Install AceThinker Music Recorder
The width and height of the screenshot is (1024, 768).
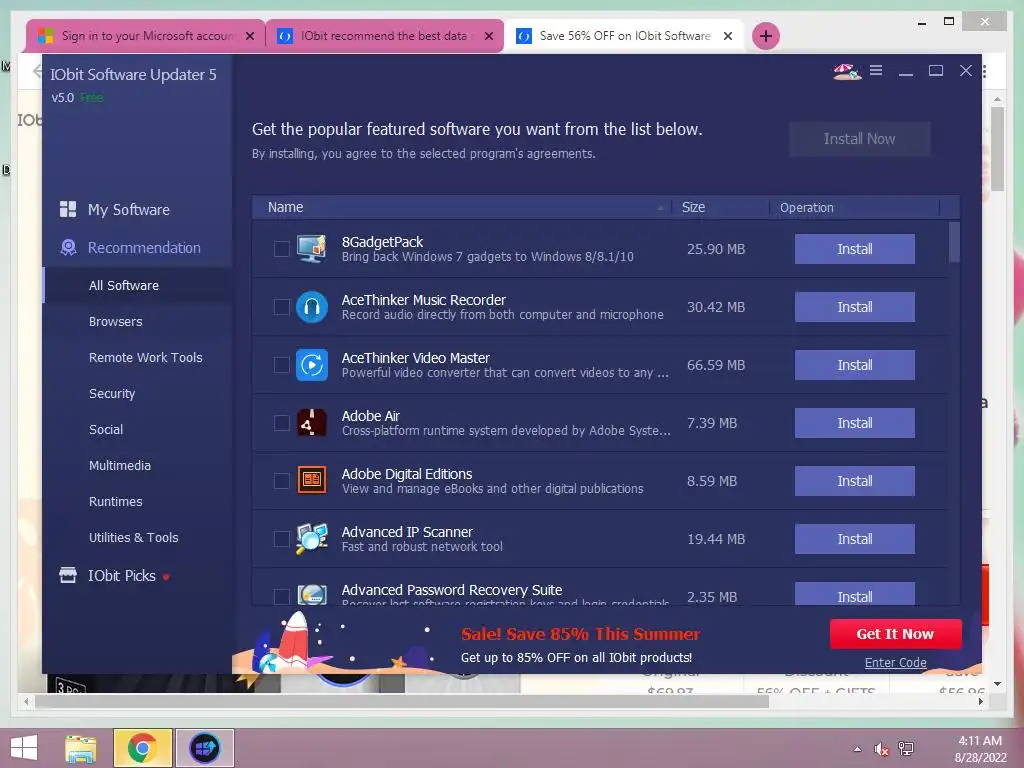854,307
